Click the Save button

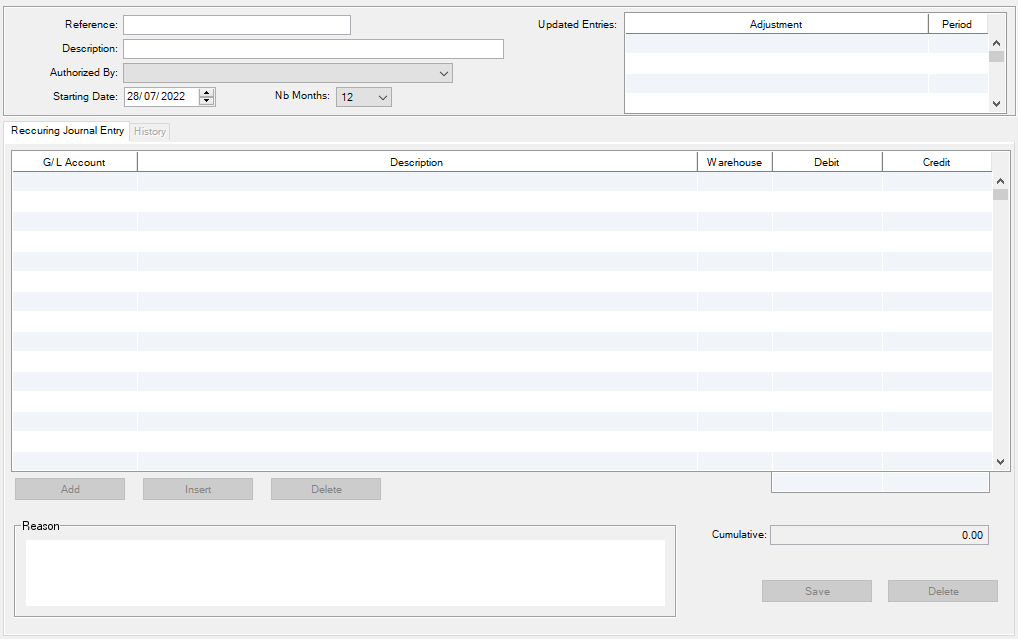click(817, 591)
